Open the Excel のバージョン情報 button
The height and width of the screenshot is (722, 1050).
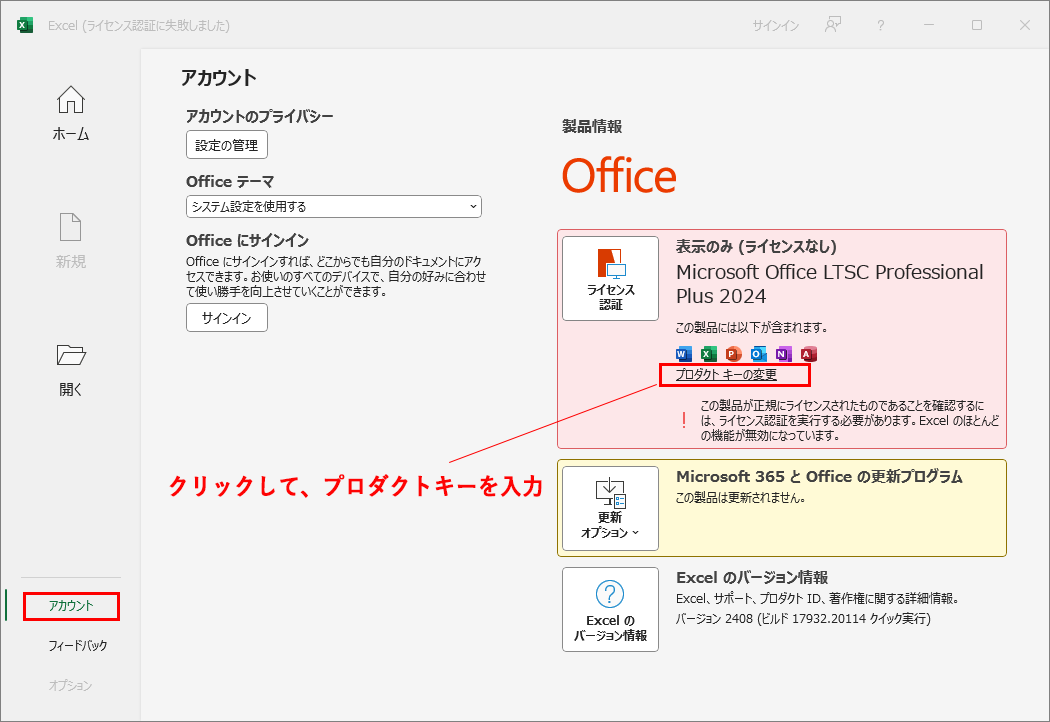(x=610, y=609)
